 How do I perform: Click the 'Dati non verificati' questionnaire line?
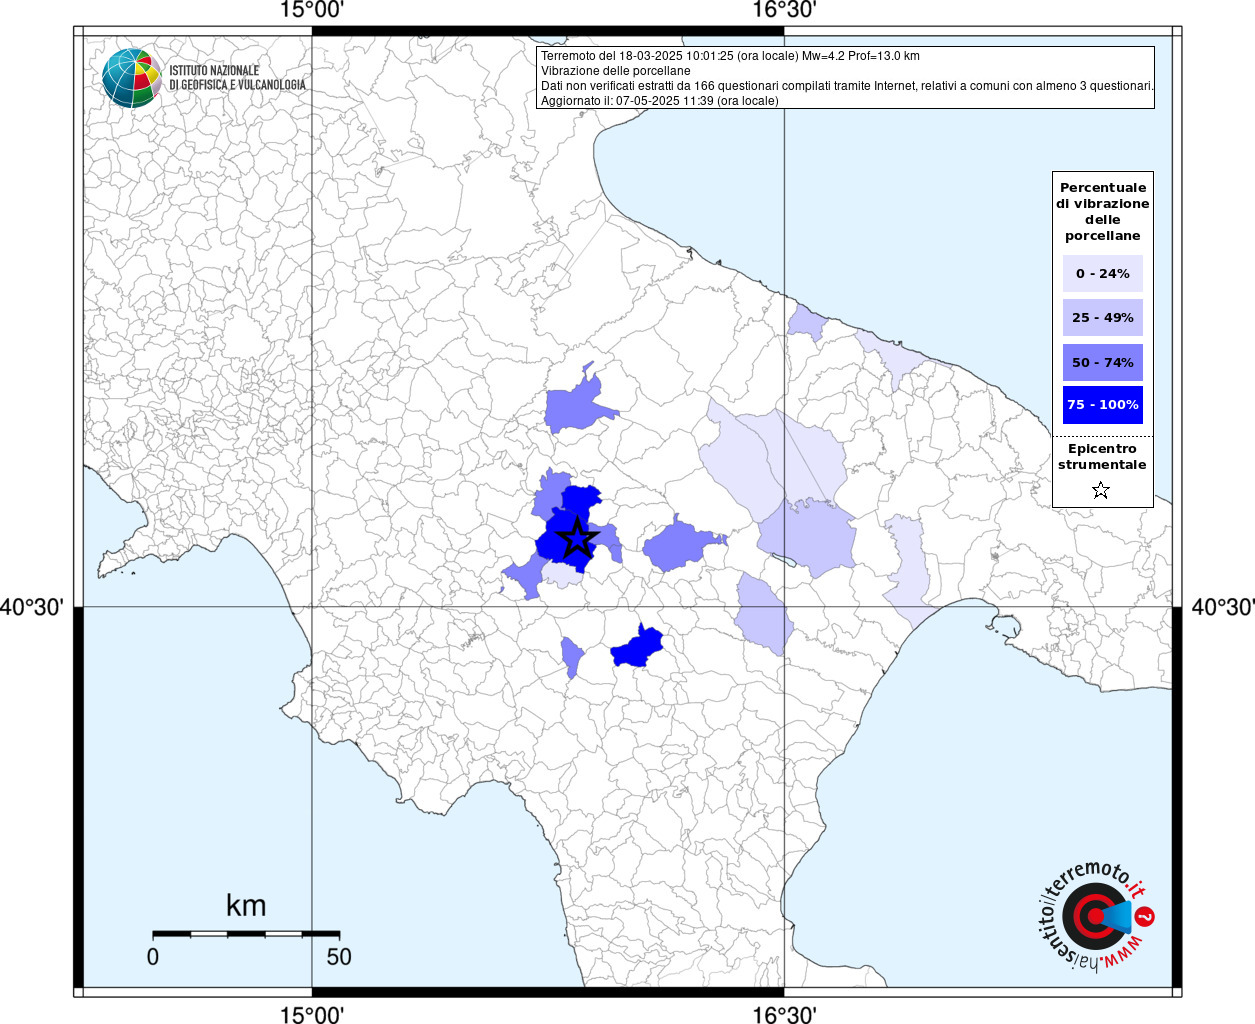coord(847,86)
